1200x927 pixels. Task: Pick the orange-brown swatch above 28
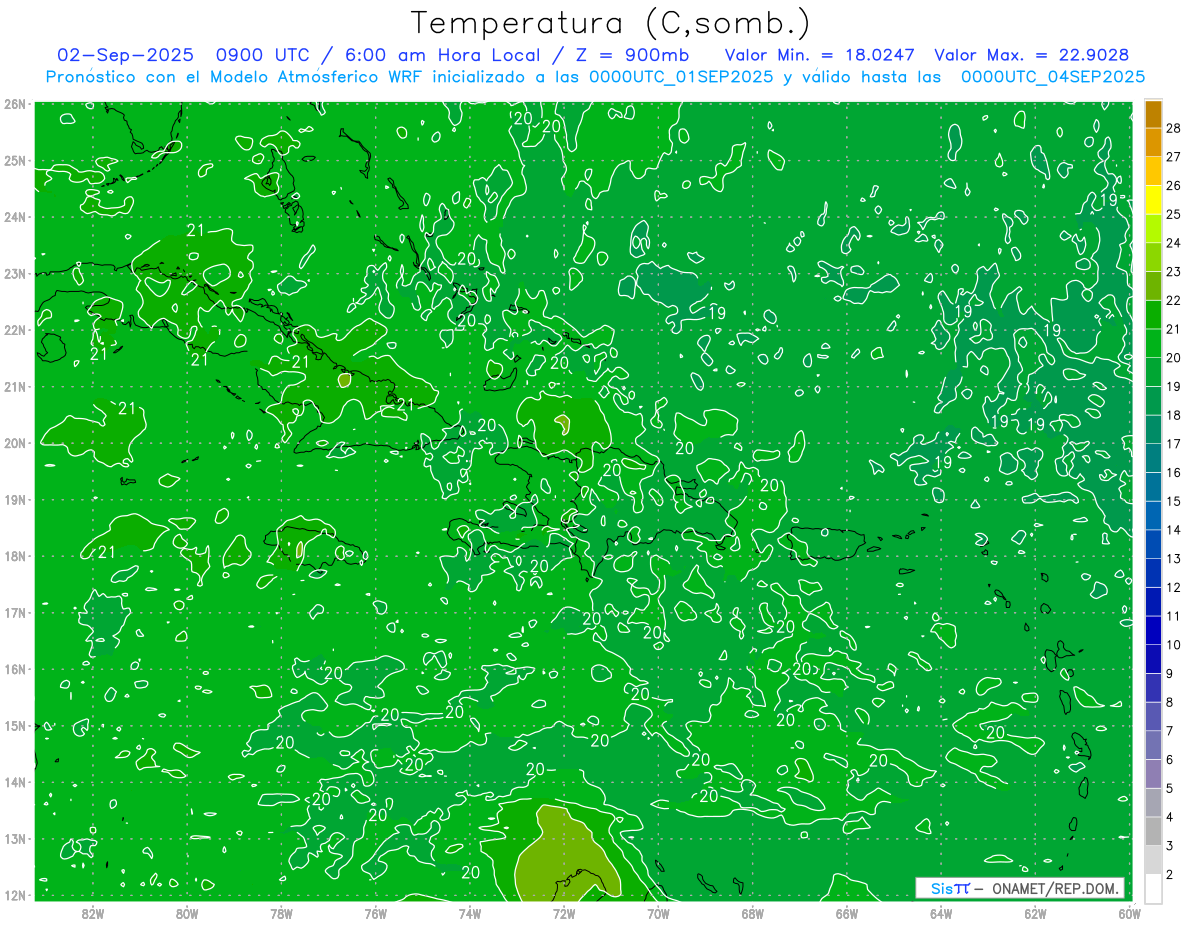1153,114
